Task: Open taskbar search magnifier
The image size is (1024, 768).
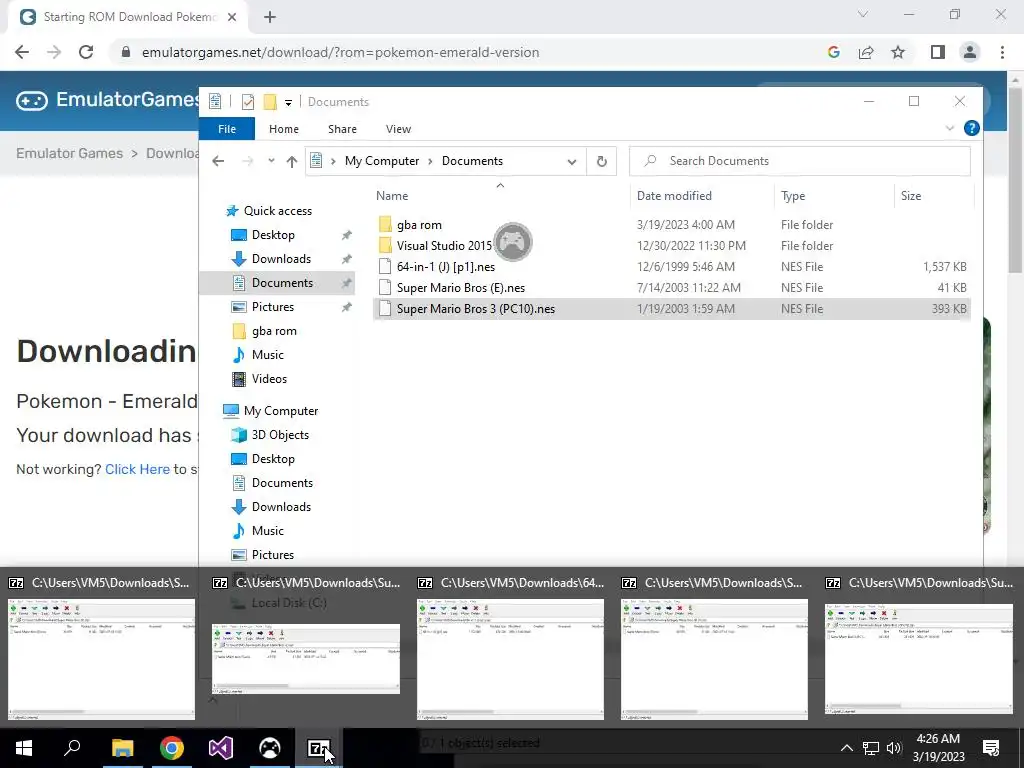Action: click(72, 748)
